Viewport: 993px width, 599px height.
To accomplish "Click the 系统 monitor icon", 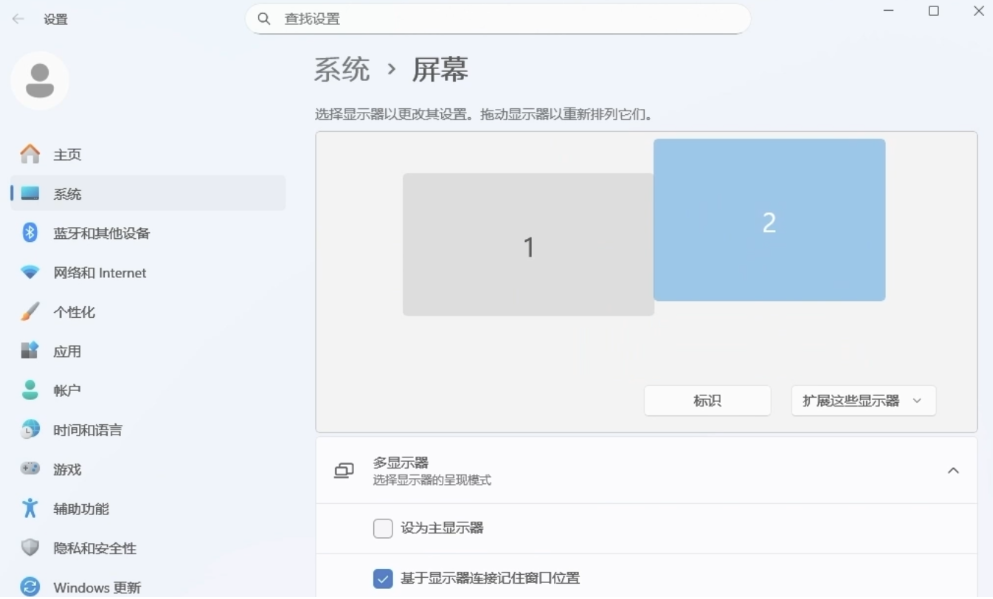I will coord(30,193).
